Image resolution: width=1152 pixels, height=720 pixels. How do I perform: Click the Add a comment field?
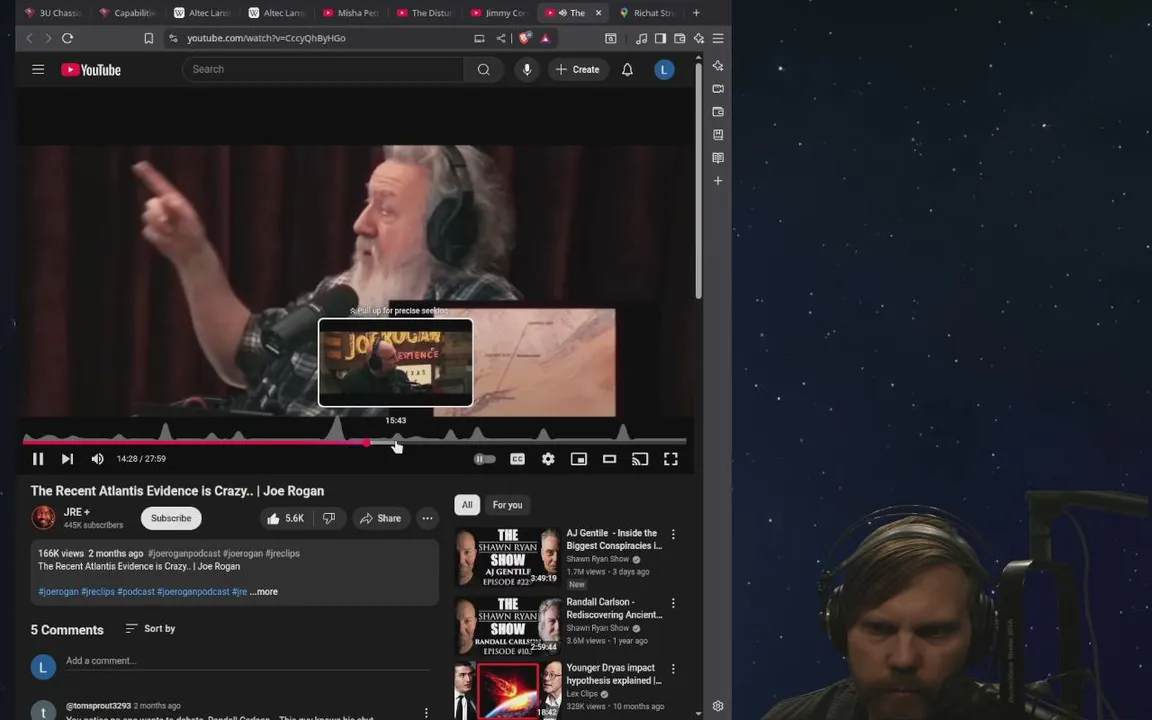248,661
